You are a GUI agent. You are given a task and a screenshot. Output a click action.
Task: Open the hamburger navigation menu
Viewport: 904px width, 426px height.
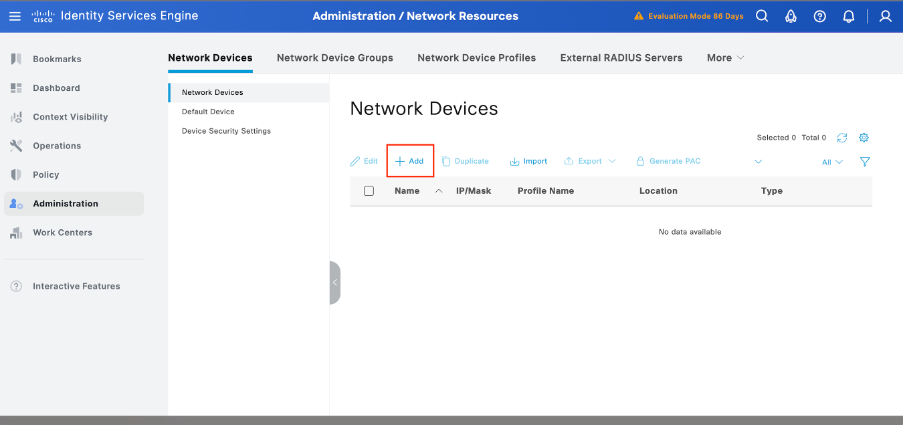(15, 16)
